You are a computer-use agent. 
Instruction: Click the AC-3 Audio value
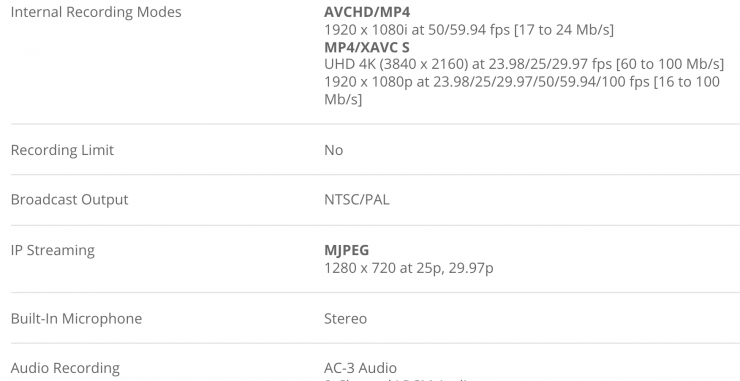coord(360,368)
